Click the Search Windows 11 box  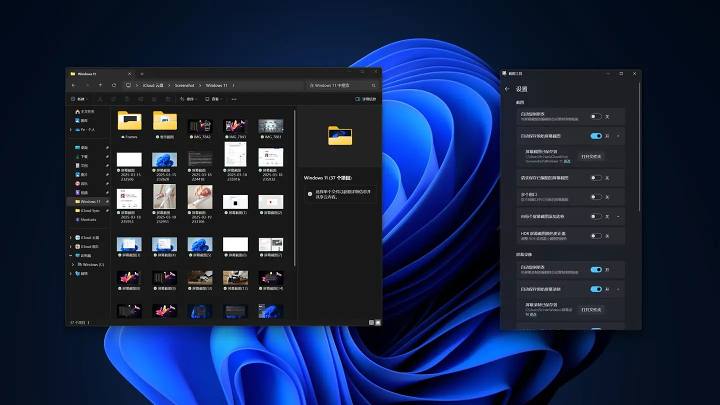tap(343, 85)
